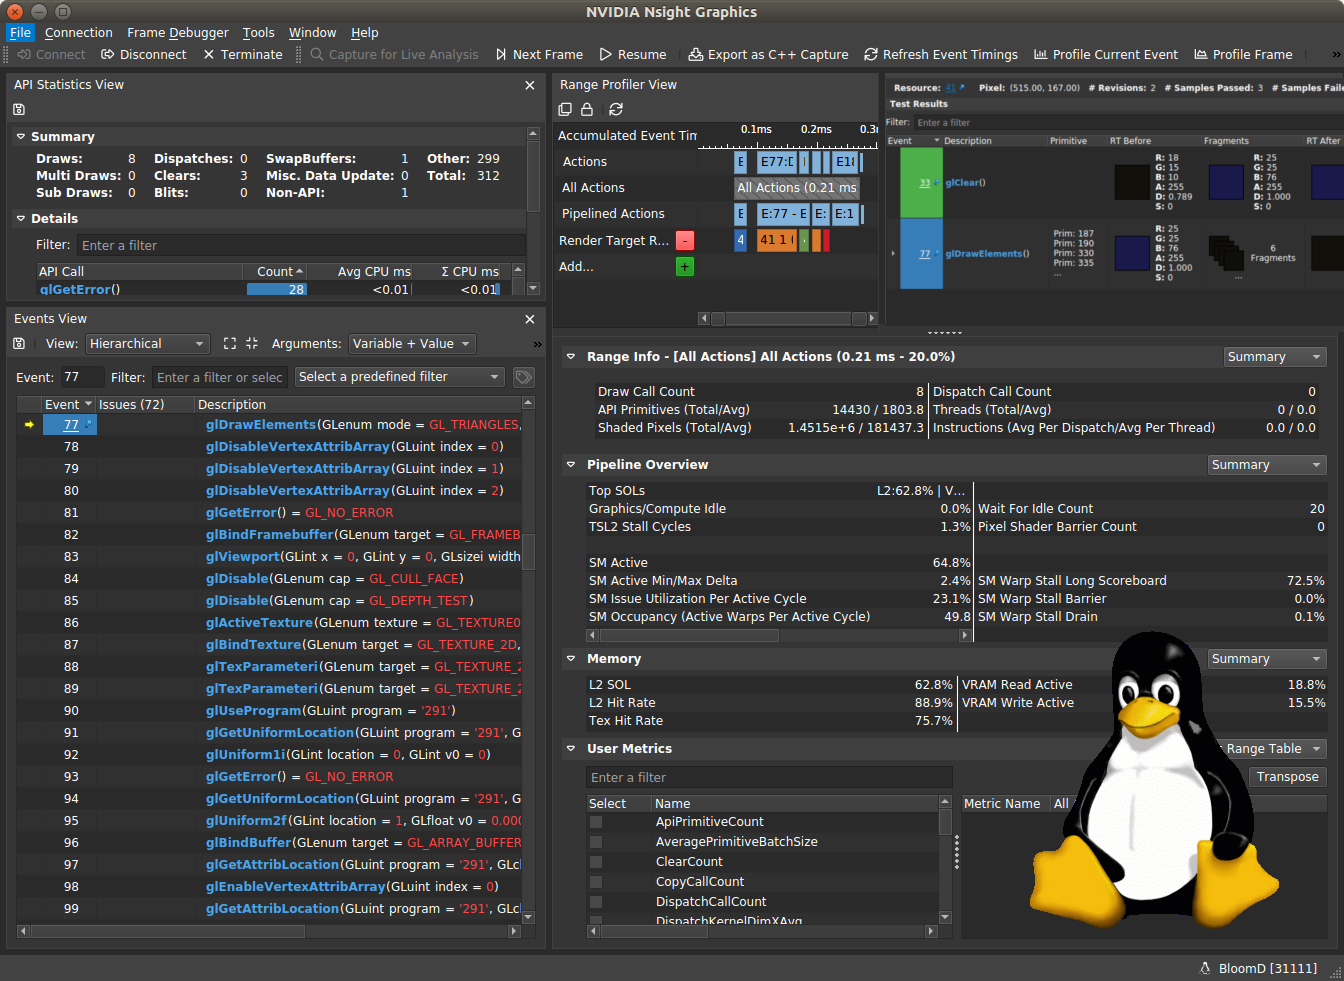The height and width of the screenshot is (981, 1344).
Task: Click Fragments color swatch in glClear row
Action: click(1226, 182)
